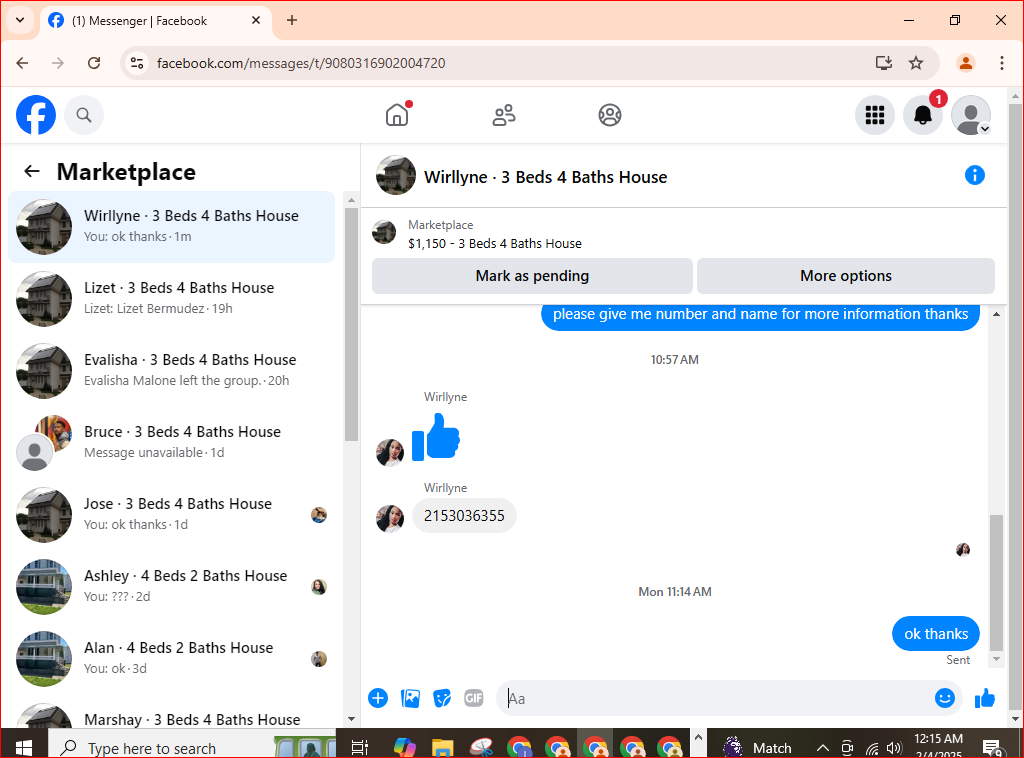
Task: Click the volume speaker tray icon
Action: (894, 748)
